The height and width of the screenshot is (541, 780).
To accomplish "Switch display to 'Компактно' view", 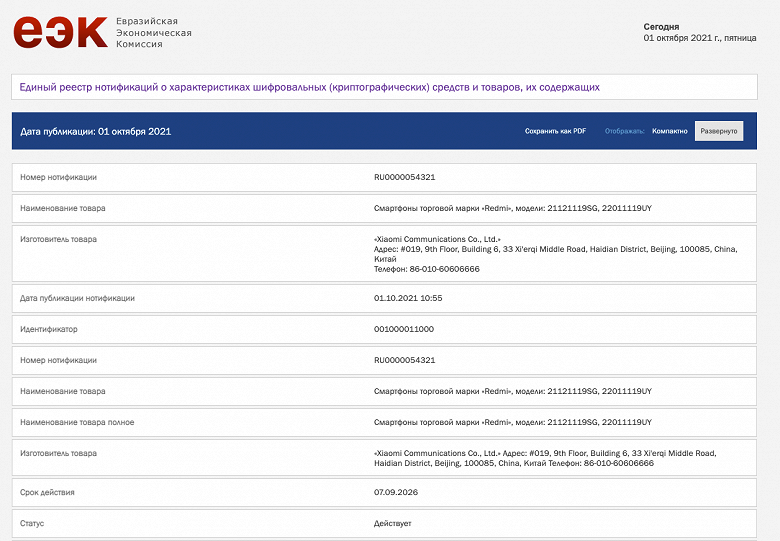I will coord(669,131).
